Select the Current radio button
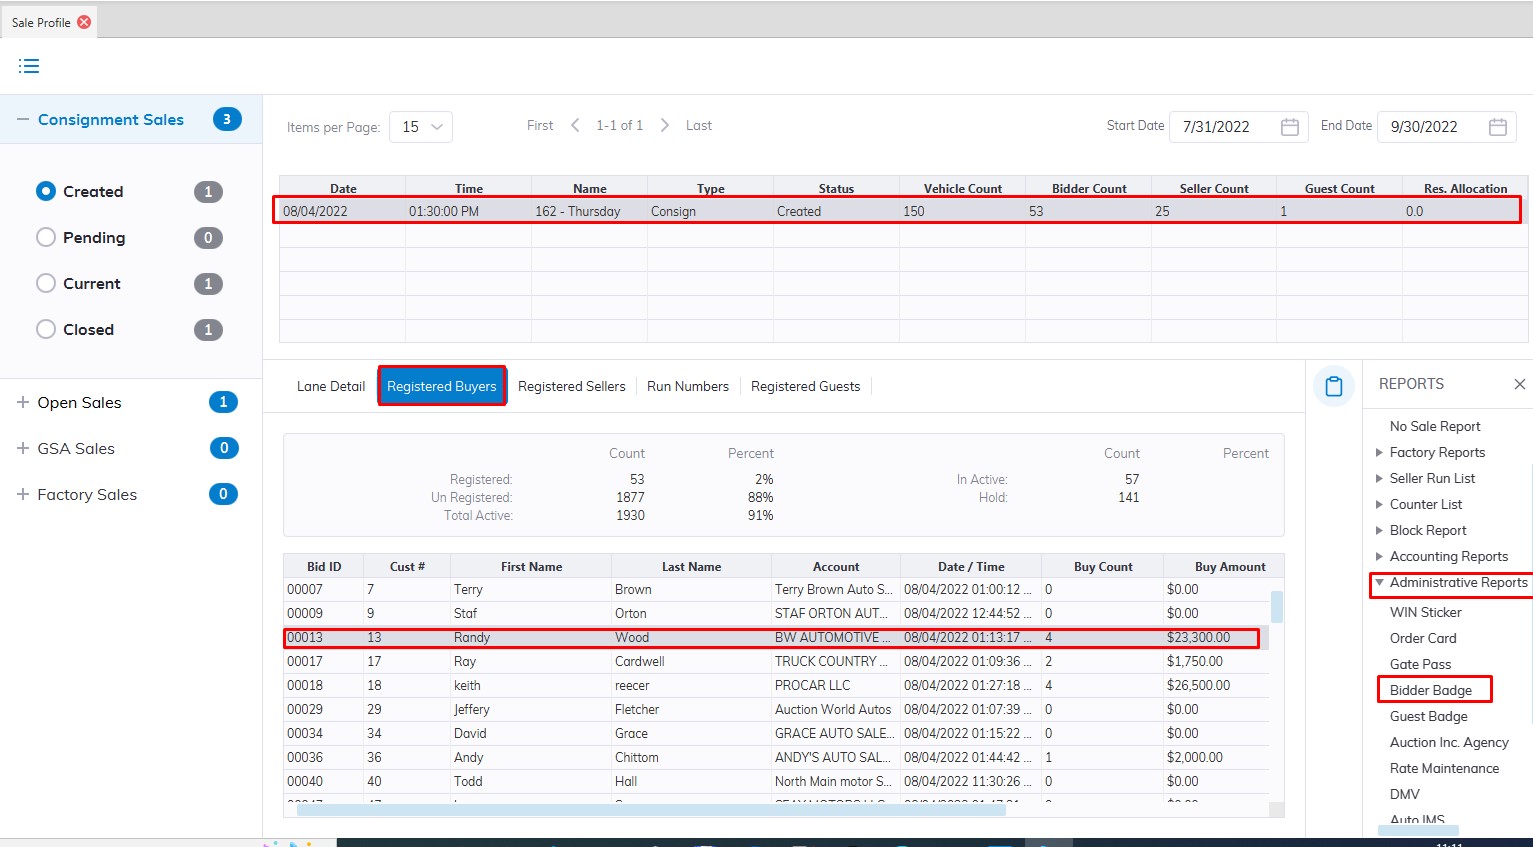 (x=46, y=283)
